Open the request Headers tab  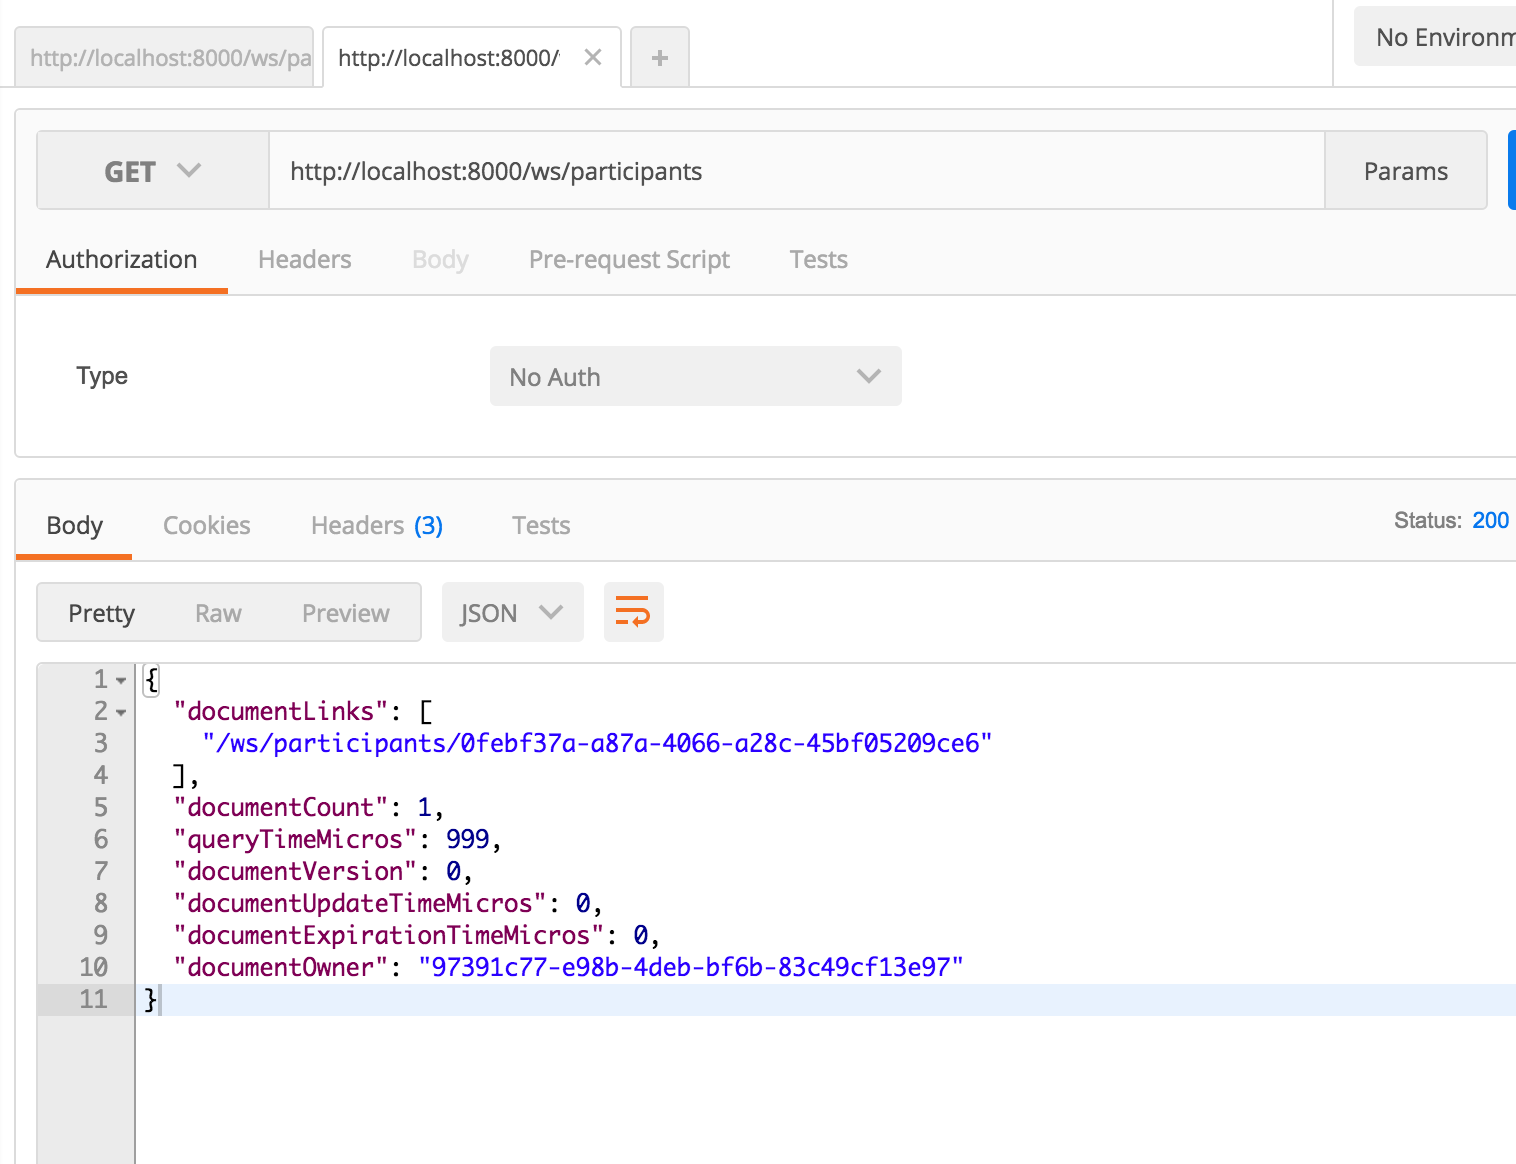click(305, 259)
